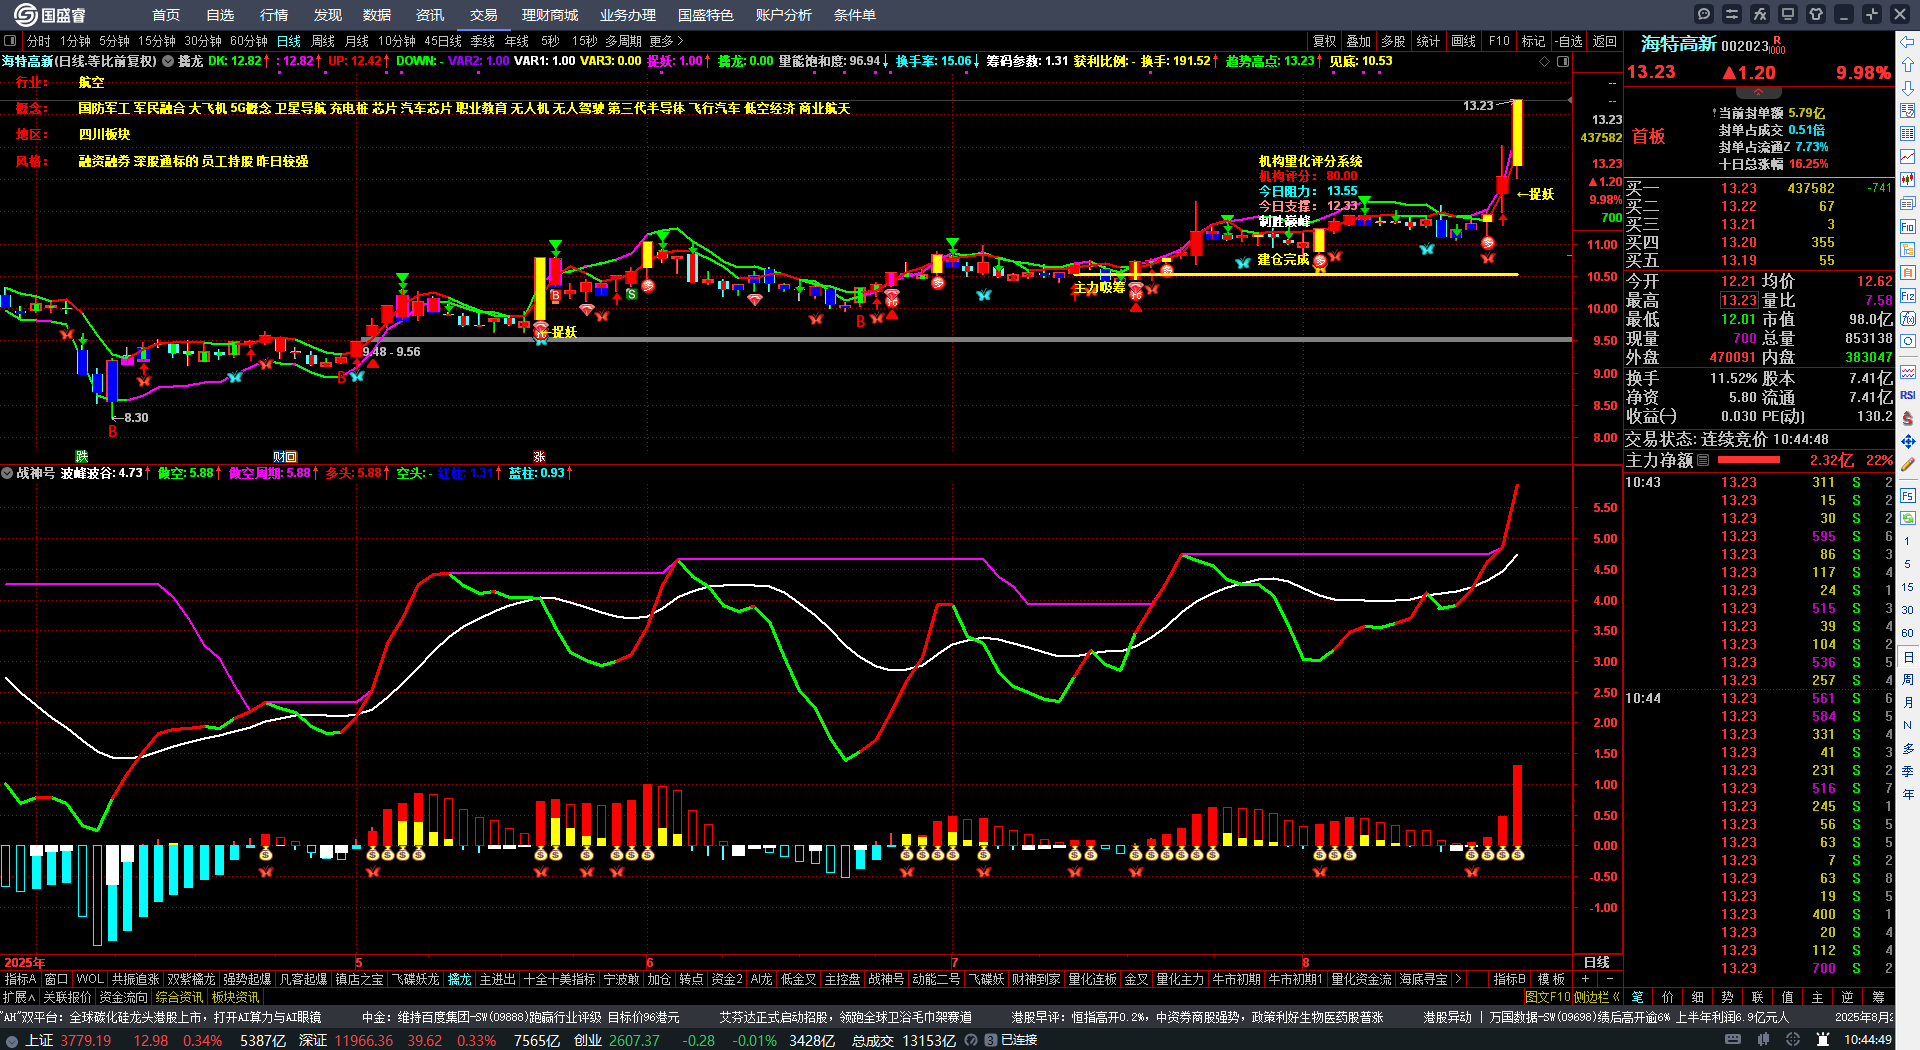This screenshot has height=1050, width=1920.
Task: Select the 笔 tick detail tab
Action: click(1638, 997)
